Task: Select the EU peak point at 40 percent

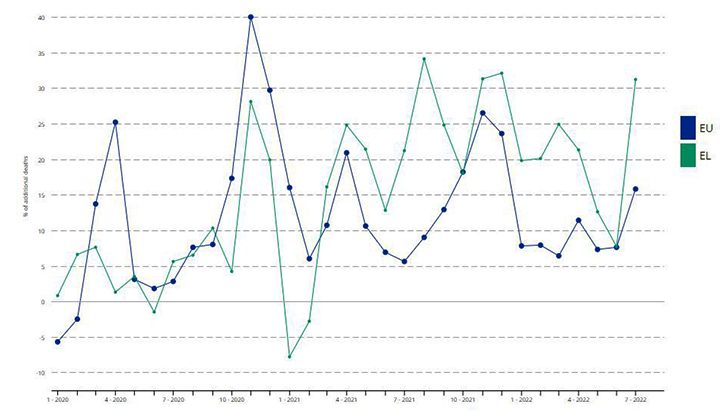Action: pos(251,17)
